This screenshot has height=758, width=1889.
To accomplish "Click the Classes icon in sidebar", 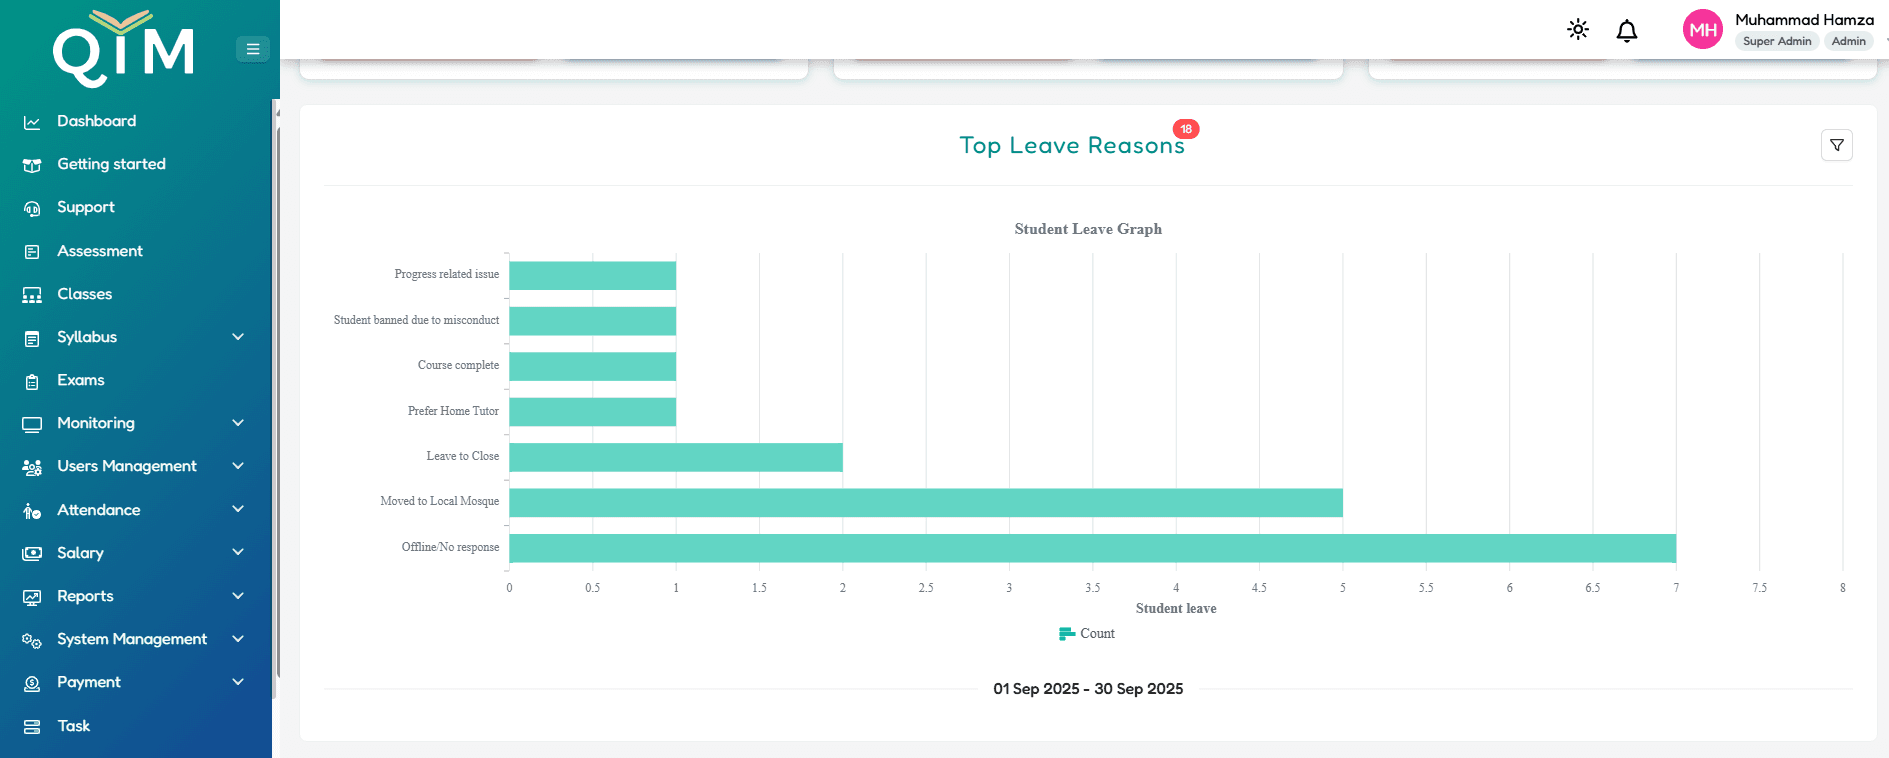I will coord(32,295).
